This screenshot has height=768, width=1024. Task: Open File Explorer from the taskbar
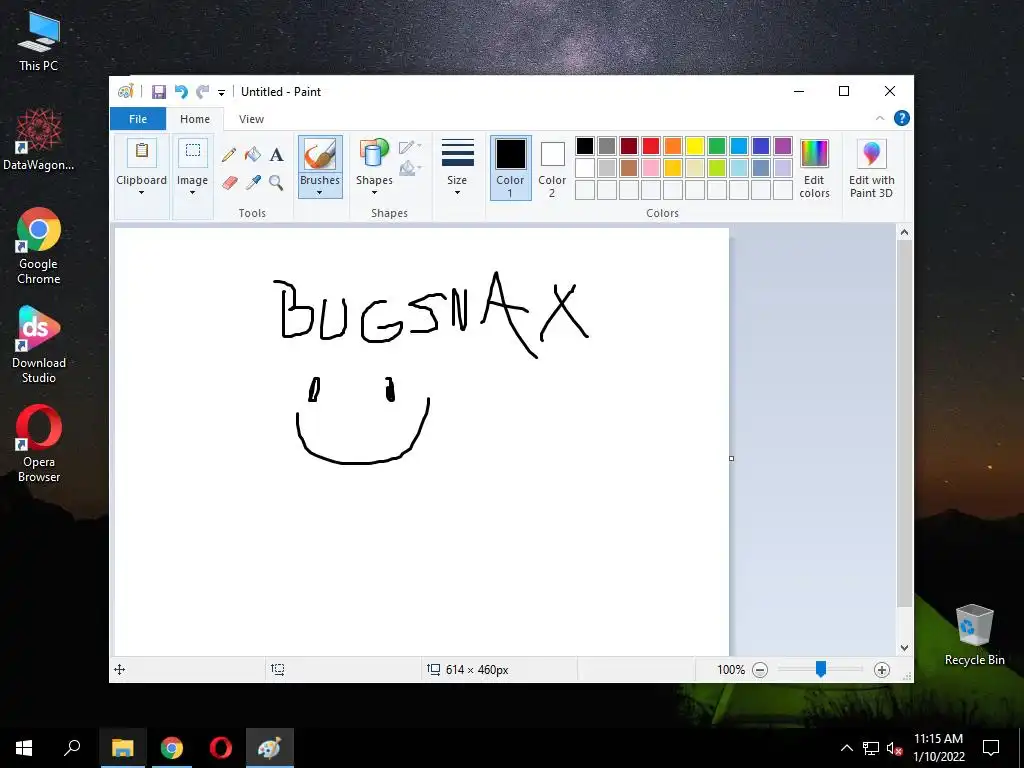tap(123, 748)
